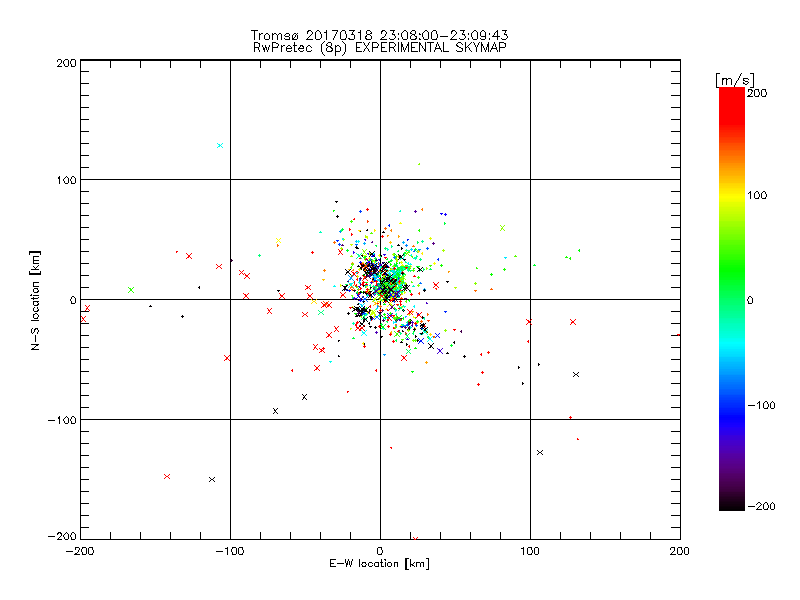The width and height of the screenshot is (800, 600).
Task: Click the title line "Tromsø 20170318 23:08:00-23:09:43"
Action: [379, 35]
